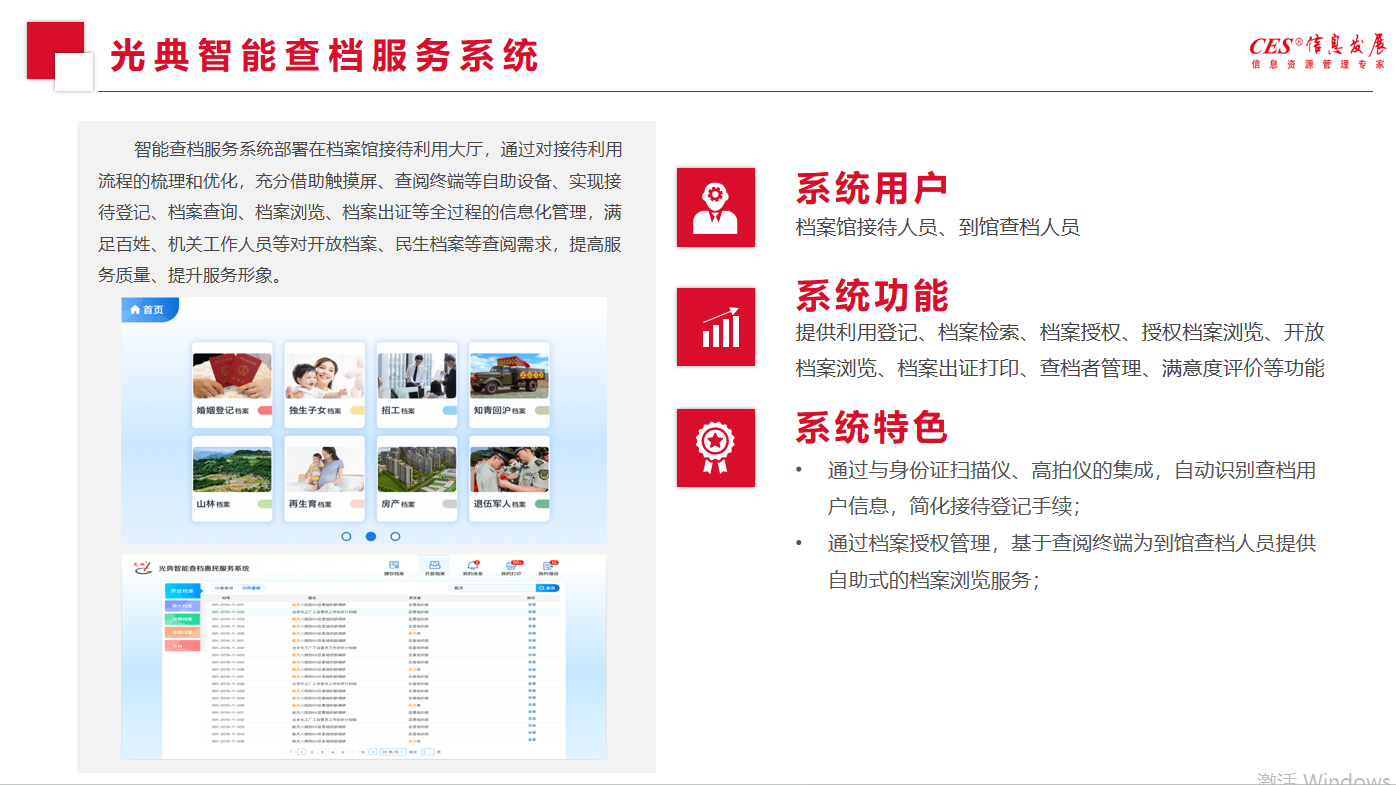Click the red pill on the 婚姻登记 card

point(264,411)
